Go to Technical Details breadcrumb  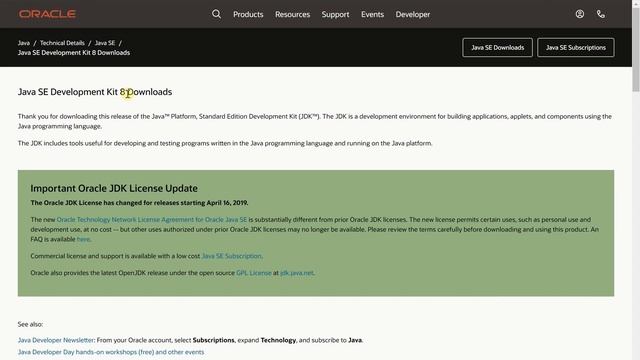click(x=62, y=43)
